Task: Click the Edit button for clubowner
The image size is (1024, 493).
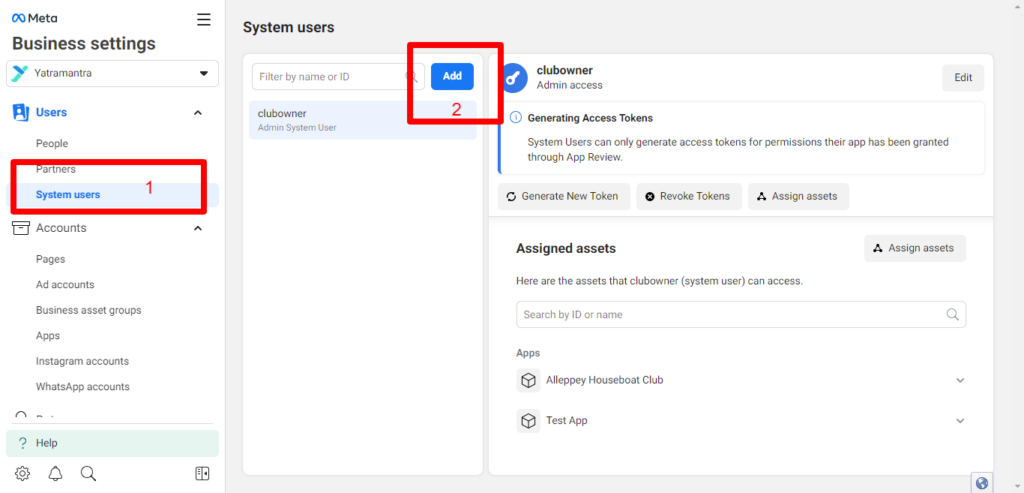Action: [x=963, y=78]
